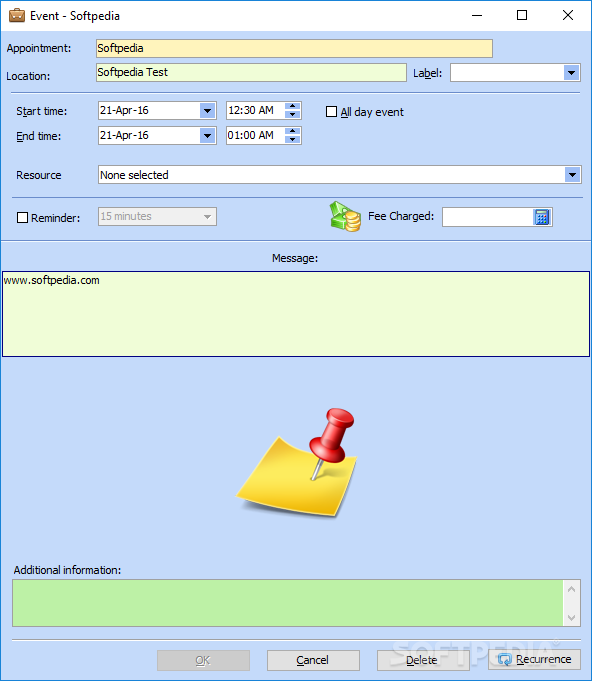
Task: Click the Delete button
Action: tap(423, 660)
